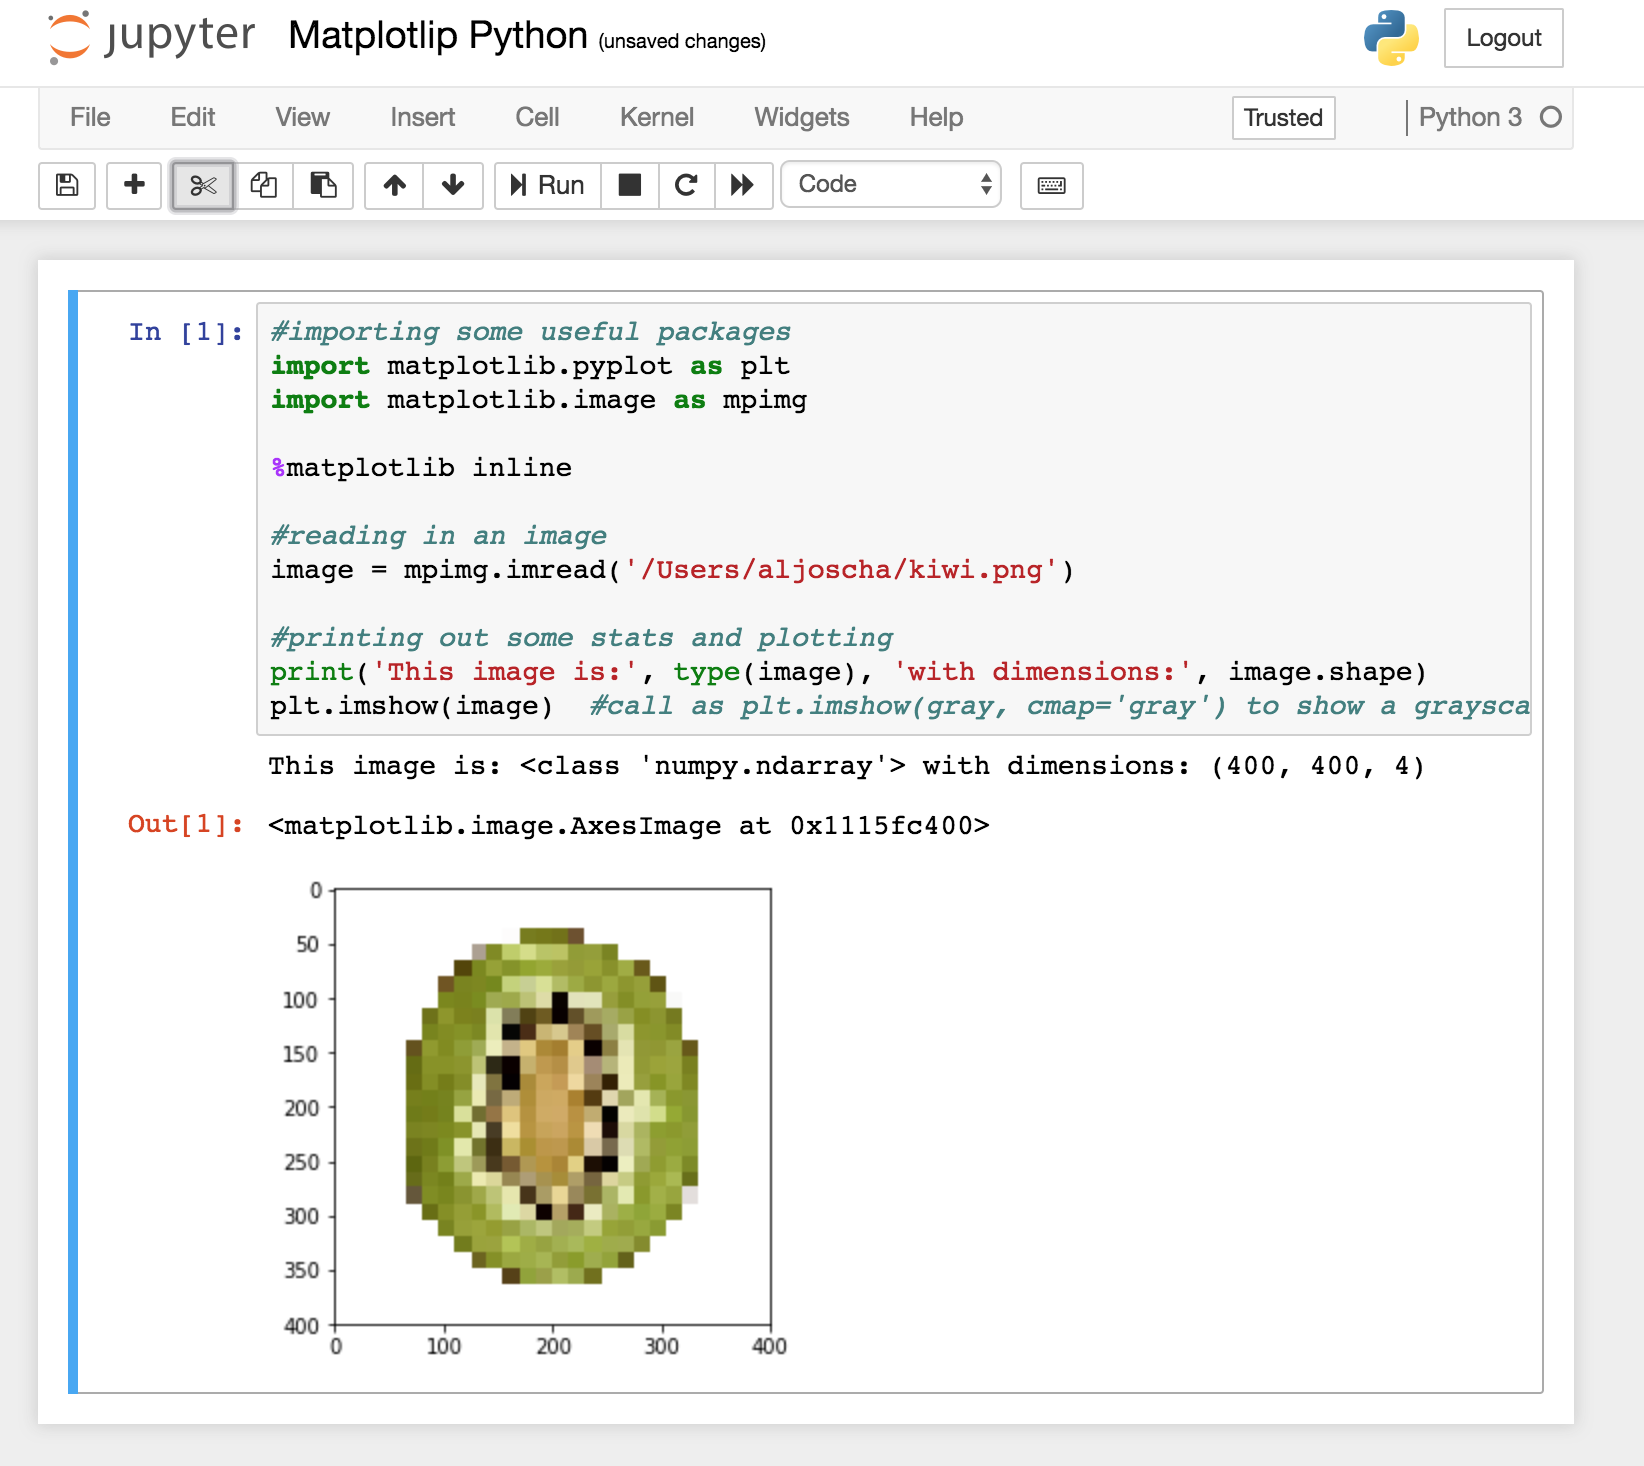Click the Out[1] output prompt
This screenshot has width=1644, height=1466.
tap(186, 824)
